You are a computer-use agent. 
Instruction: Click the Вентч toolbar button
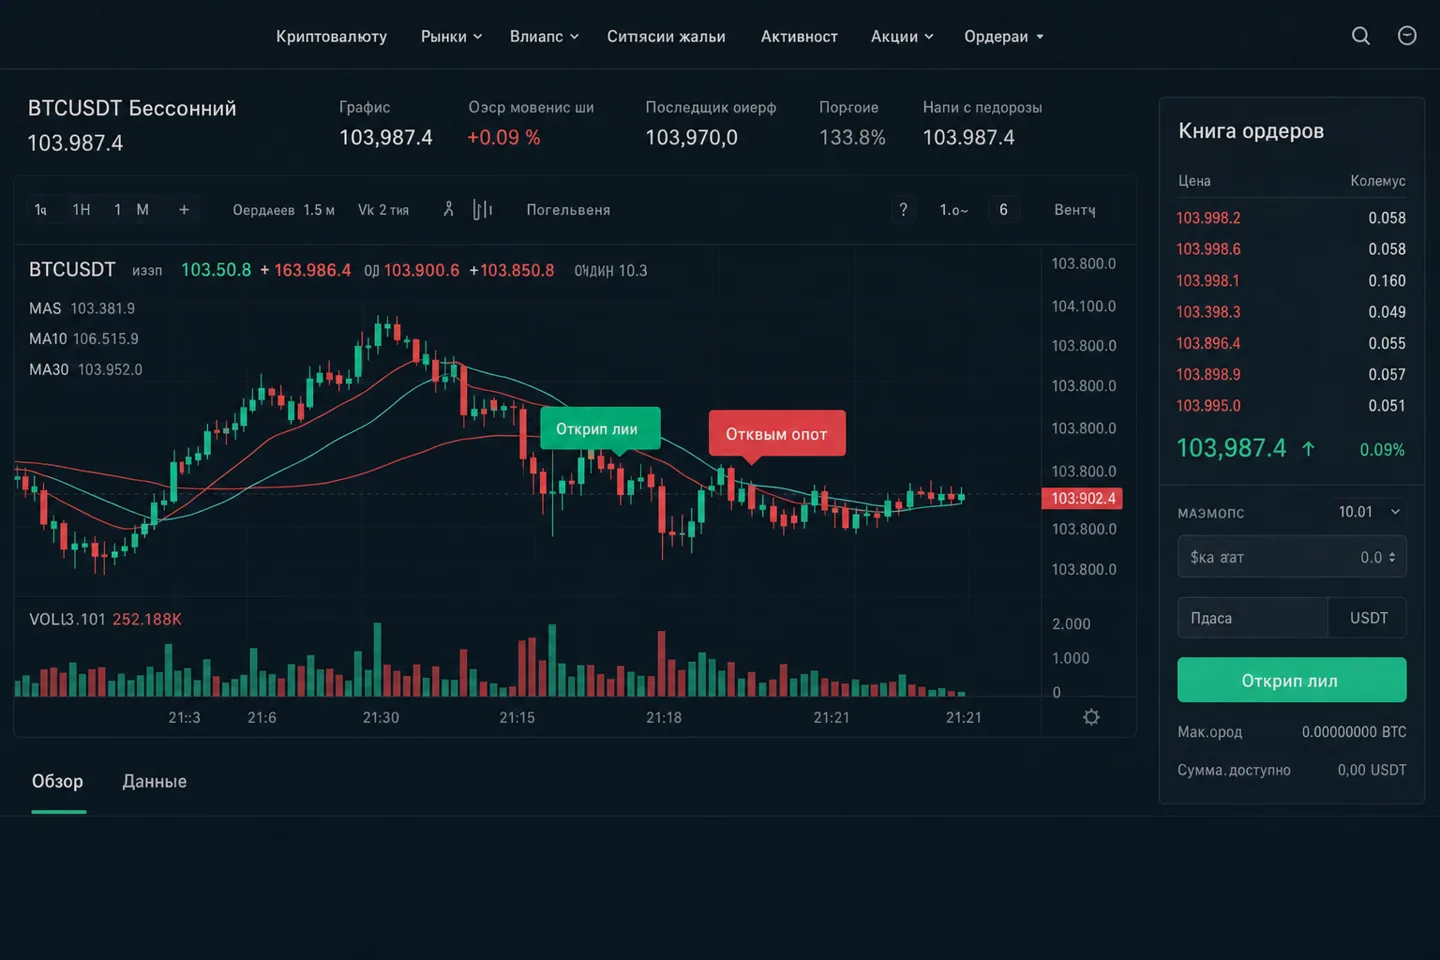click(x=1075, y=210)
